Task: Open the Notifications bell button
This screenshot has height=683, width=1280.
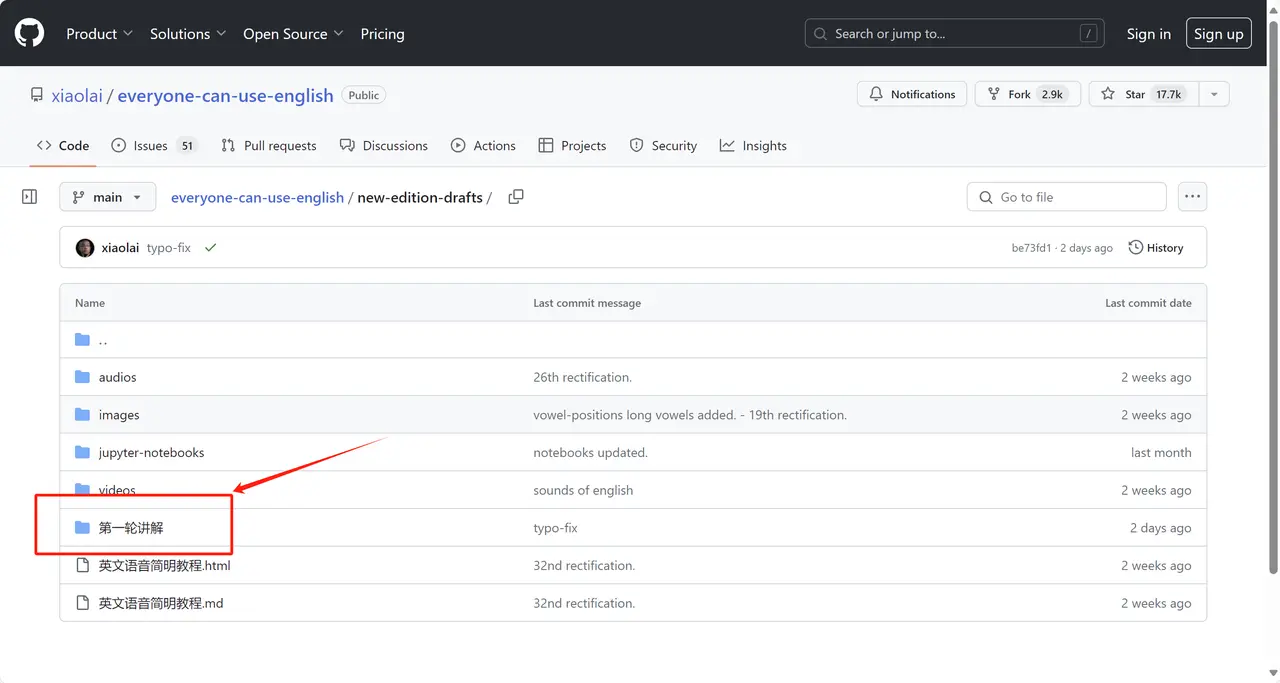Action: pos(912,94)
